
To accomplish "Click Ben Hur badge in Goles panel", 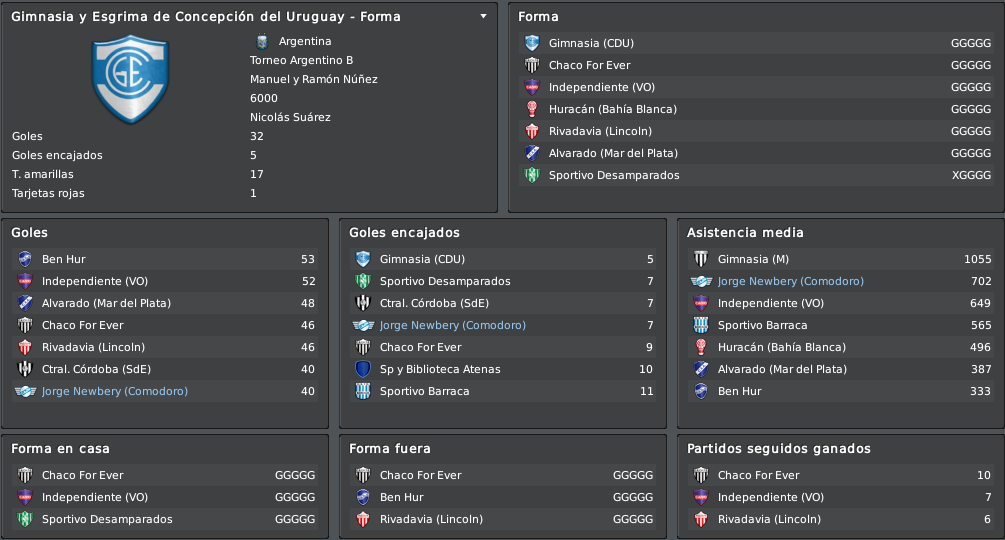I will click(x=25, y=259).
